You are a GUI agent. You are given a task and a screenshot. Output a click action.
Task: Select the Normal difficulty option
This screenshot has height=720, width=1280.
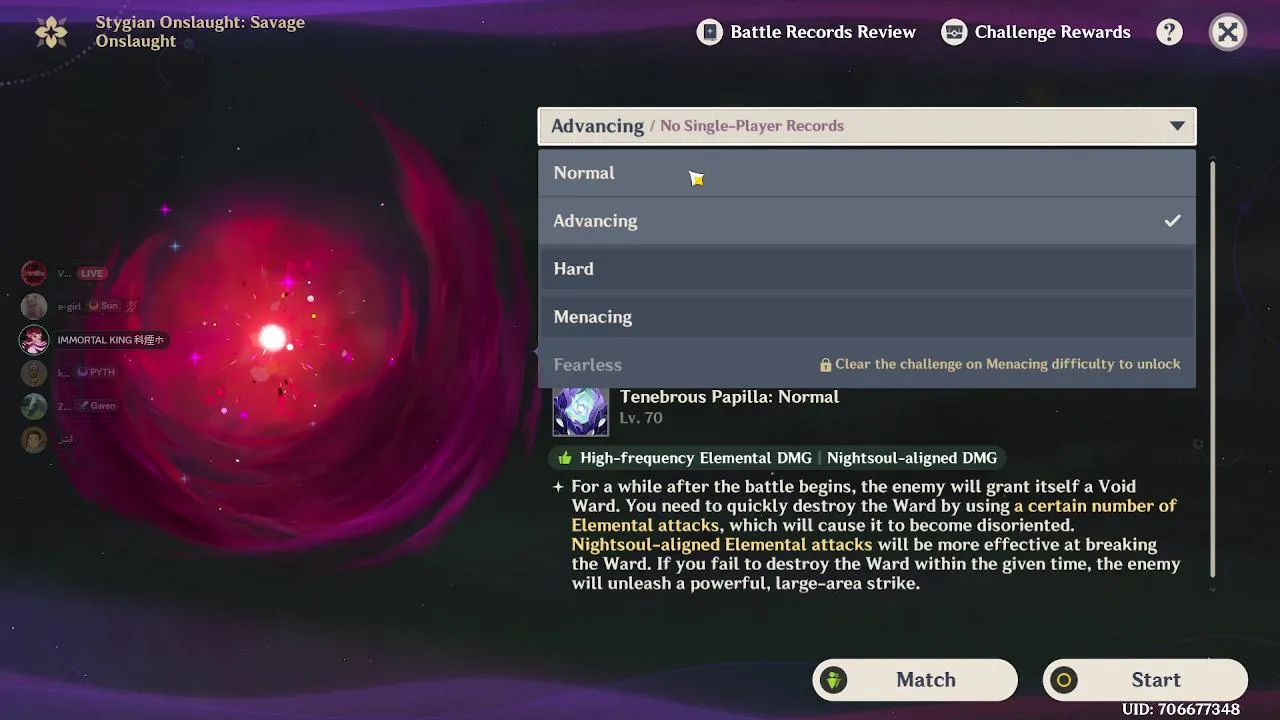[867, 173]
